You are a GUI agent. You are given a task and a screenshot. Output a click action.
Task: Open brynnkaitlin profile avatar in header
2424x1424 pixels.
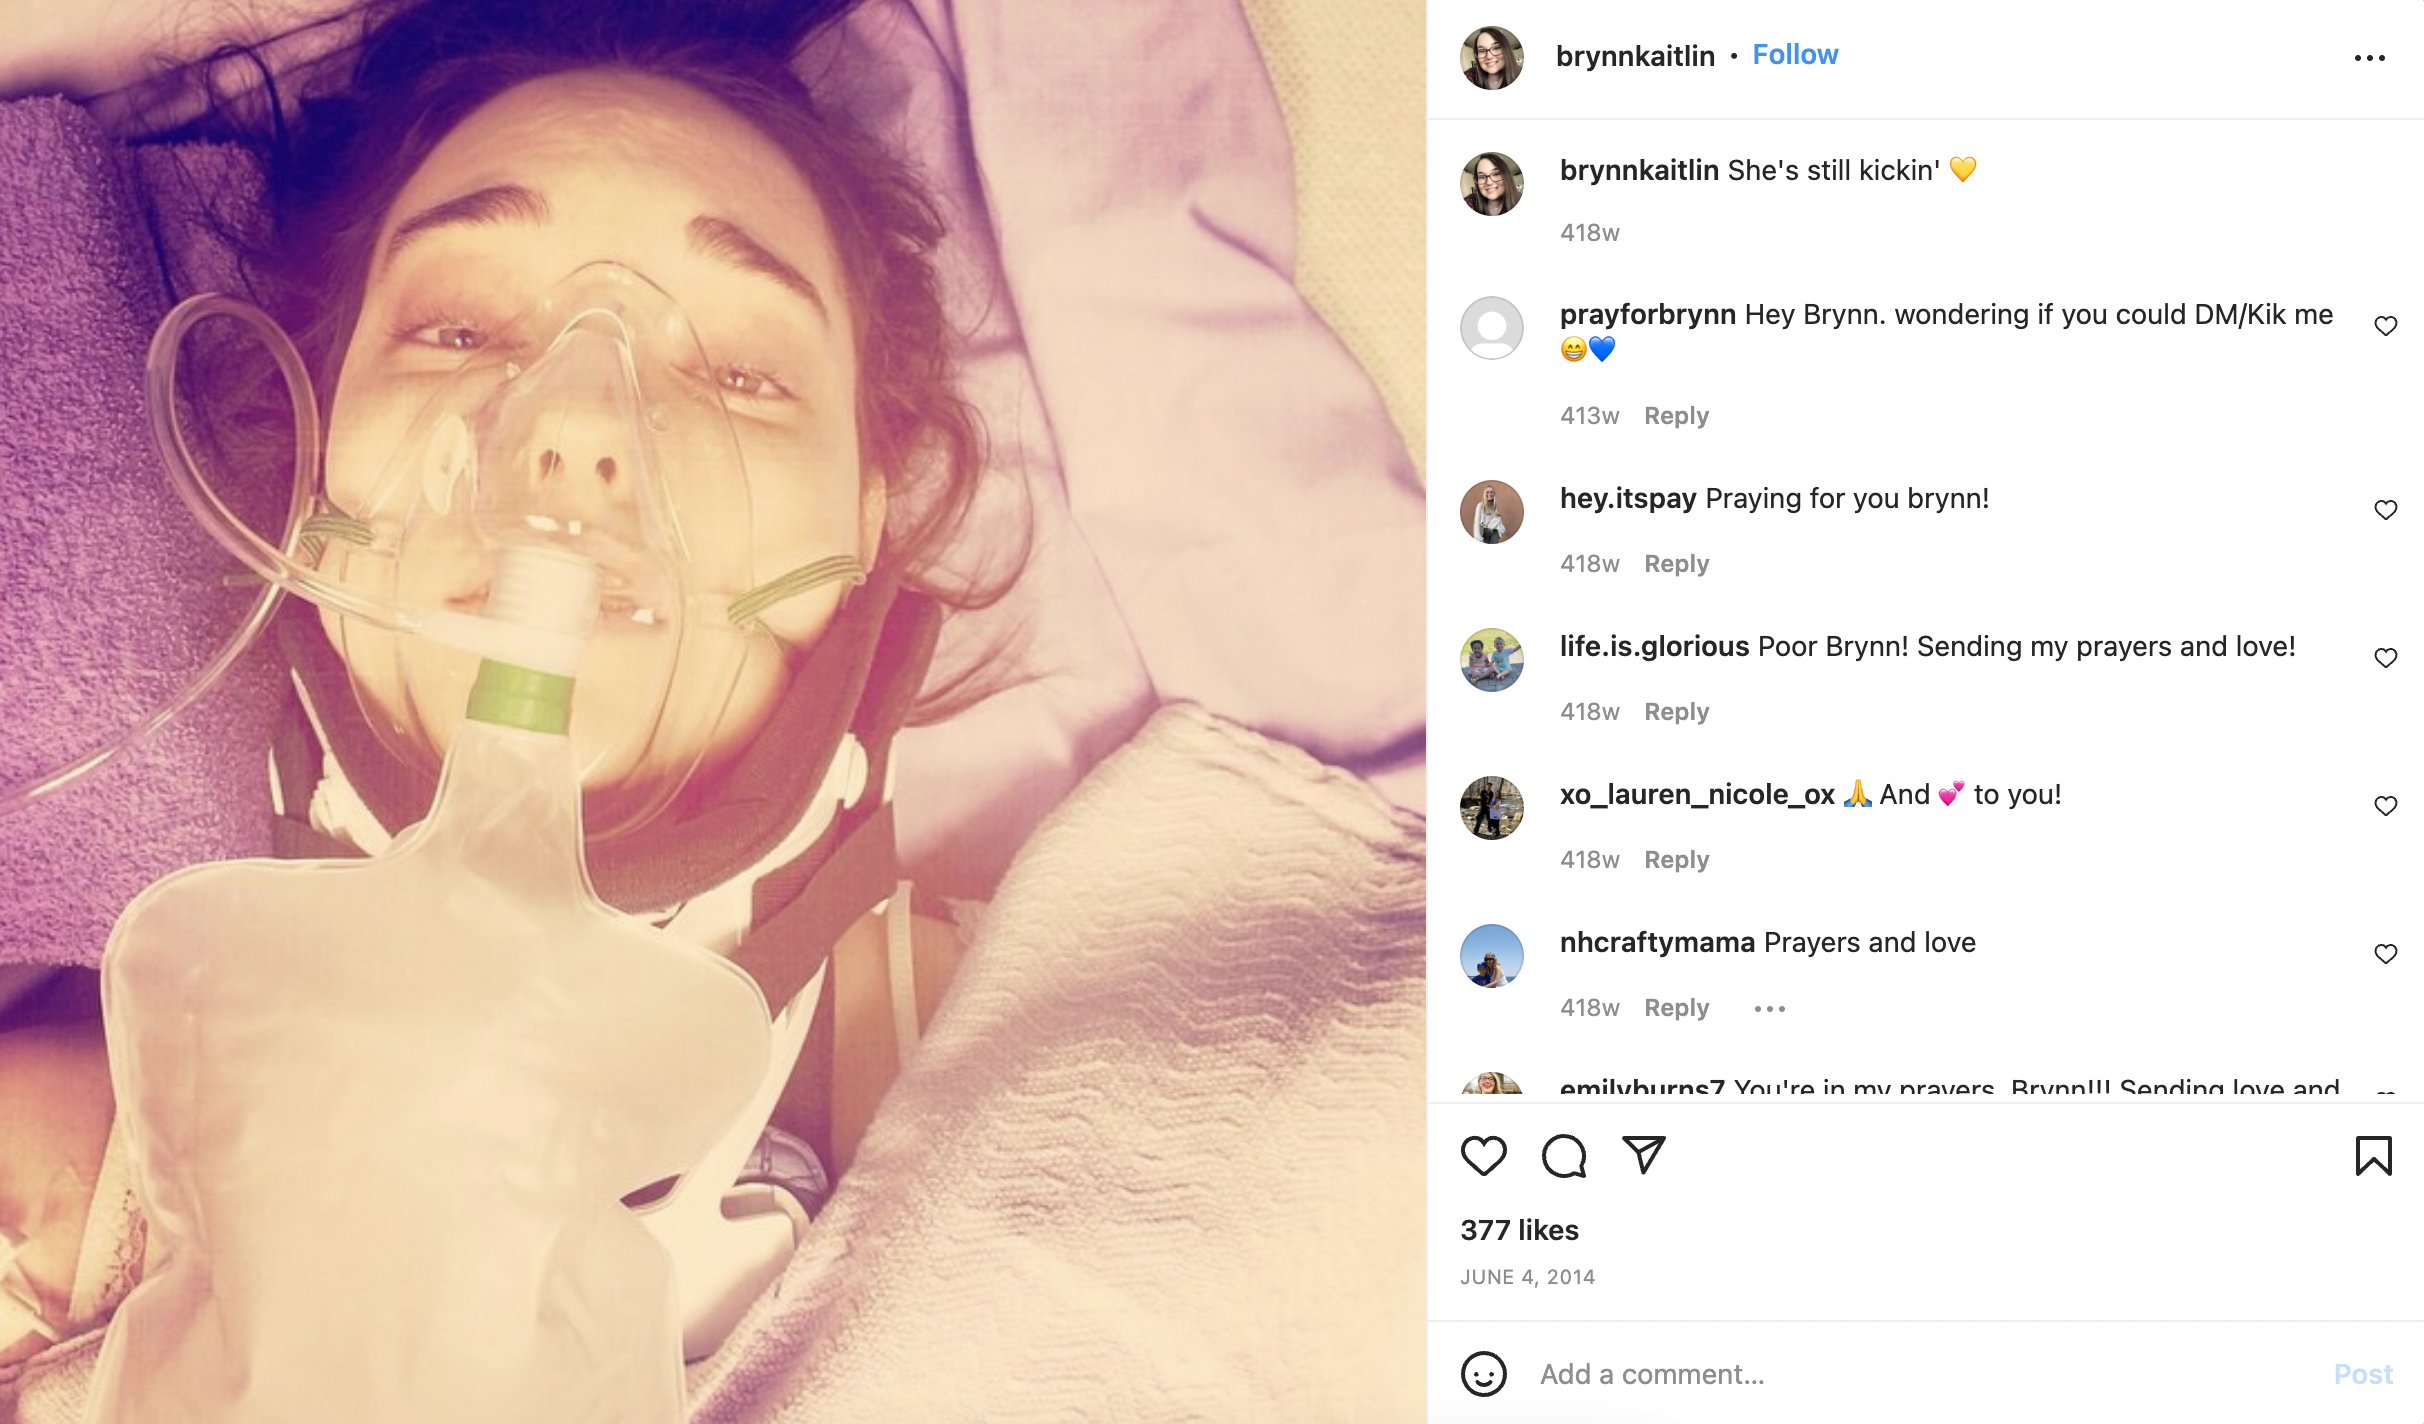[1491, 58]
